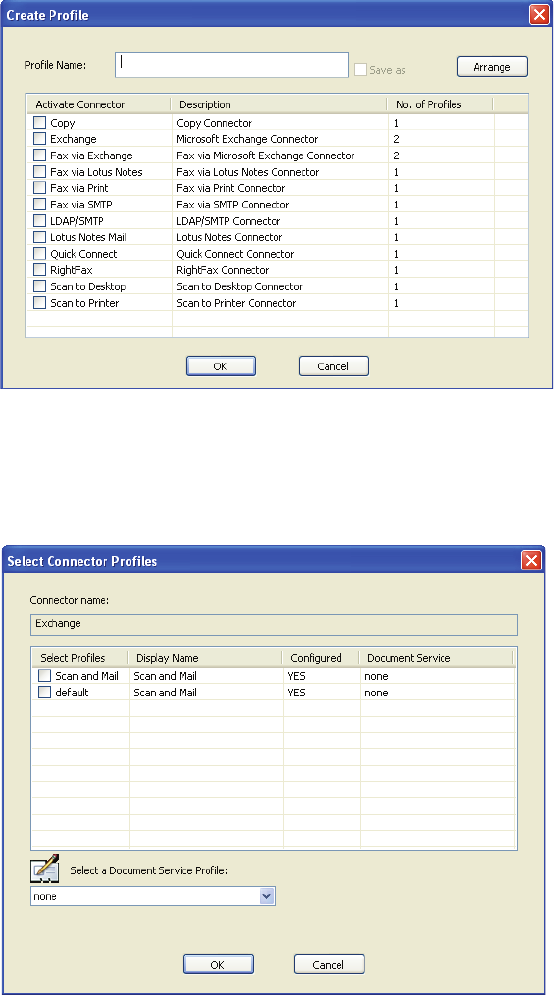
Task: Click OK in Select Connector Profiles
Action: (x=218, y=965)
